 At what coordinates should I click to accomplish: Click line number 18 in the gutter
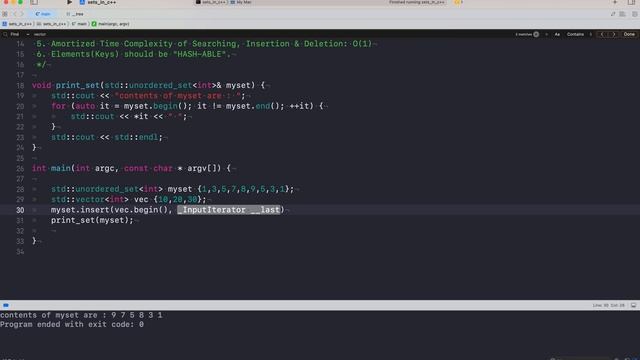tap(20, 86)
